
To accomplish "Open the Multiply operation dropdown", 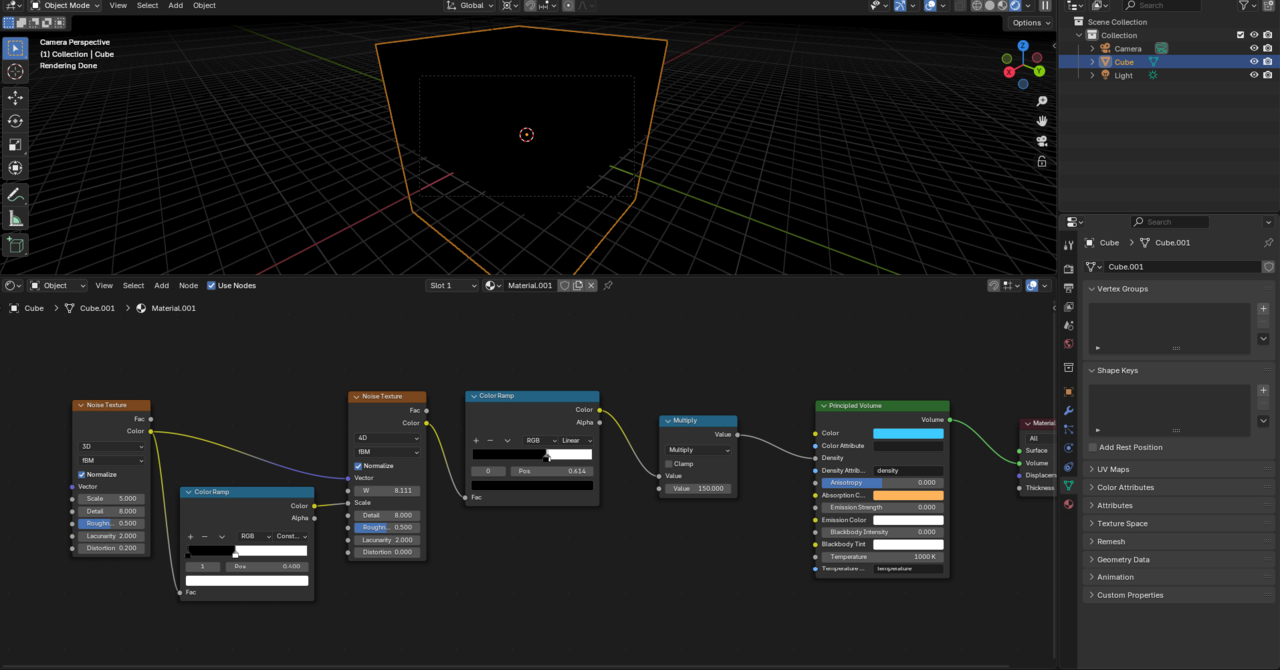I will (x=698, y=450).
